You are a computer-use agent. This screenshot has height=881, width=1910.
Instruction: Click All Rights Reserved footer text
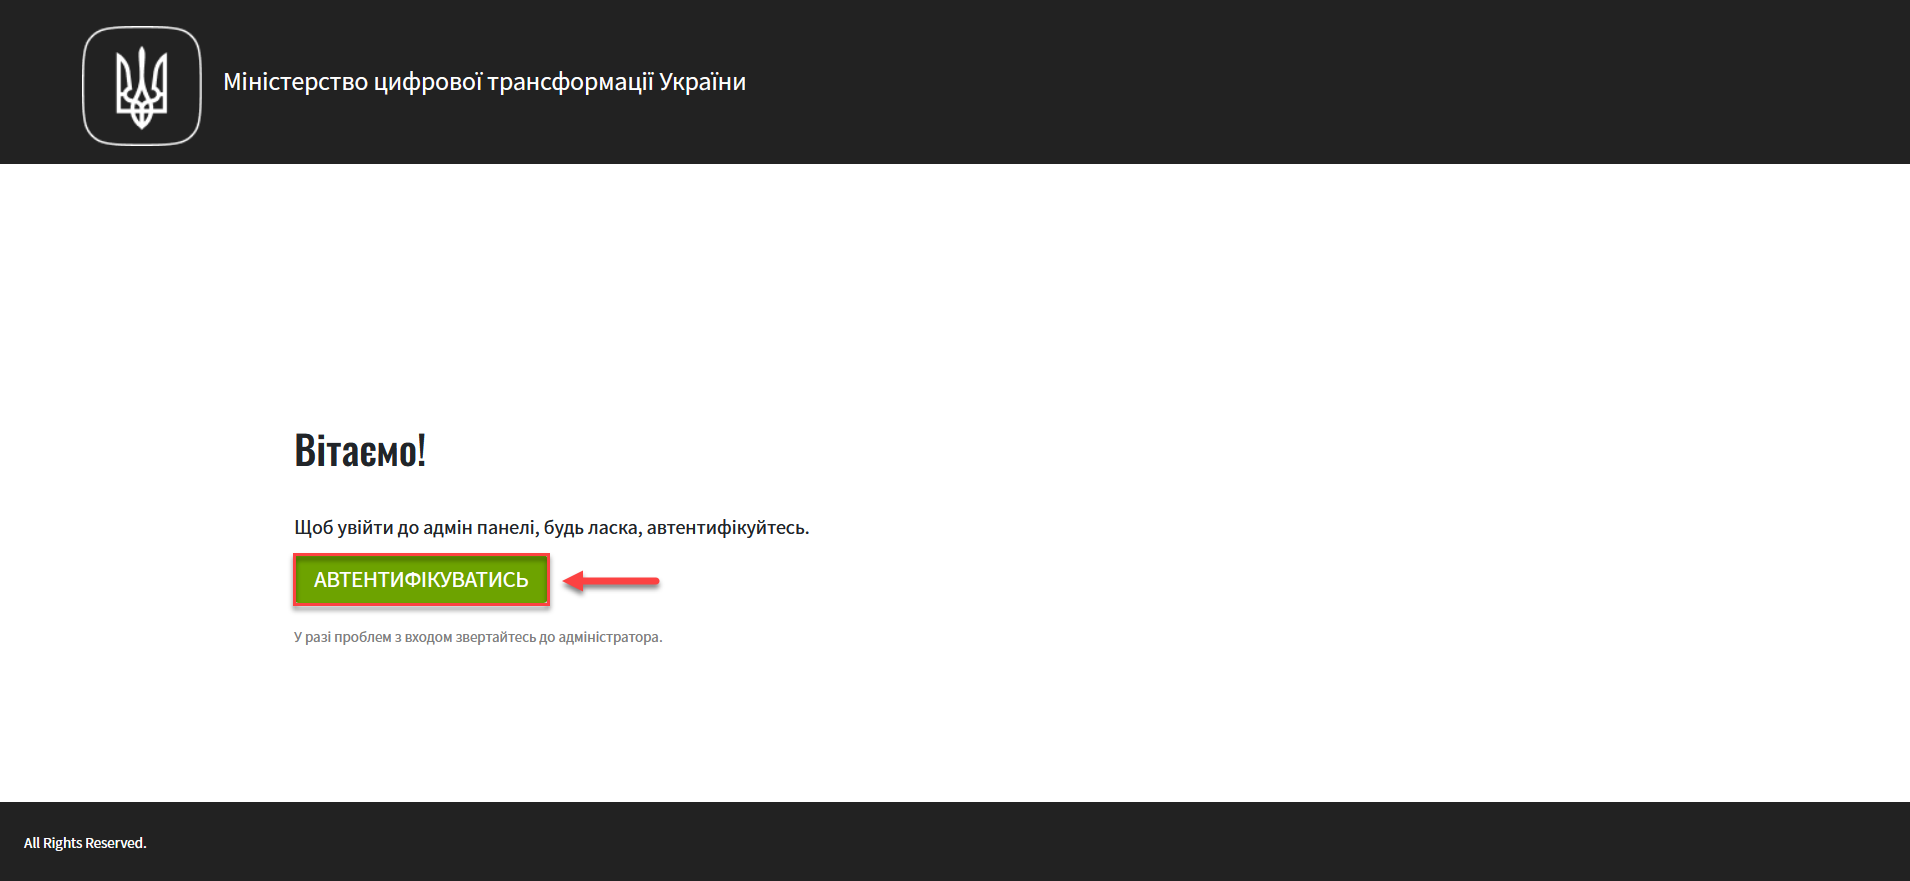click(x=85, y=843)
